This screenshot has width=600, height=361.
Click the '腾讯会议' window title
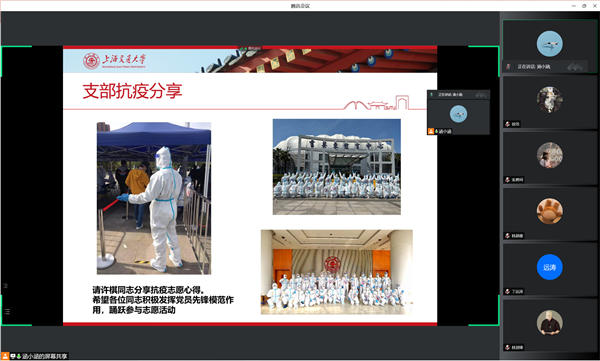pyautogui.click(x=300, y=6)
